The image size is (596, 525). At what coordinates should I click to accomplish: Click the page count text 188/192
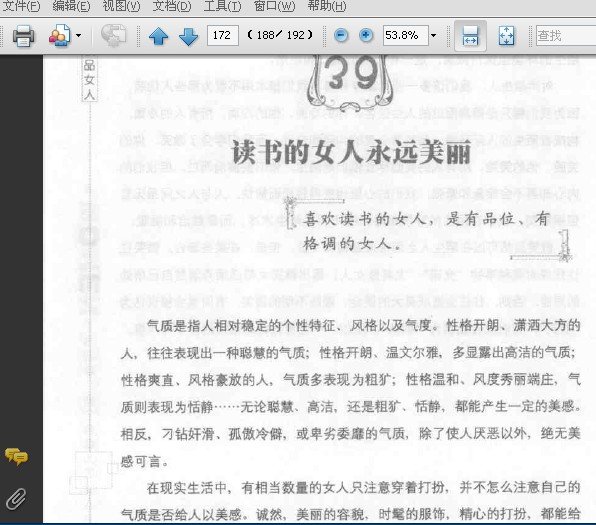point(280,35)
